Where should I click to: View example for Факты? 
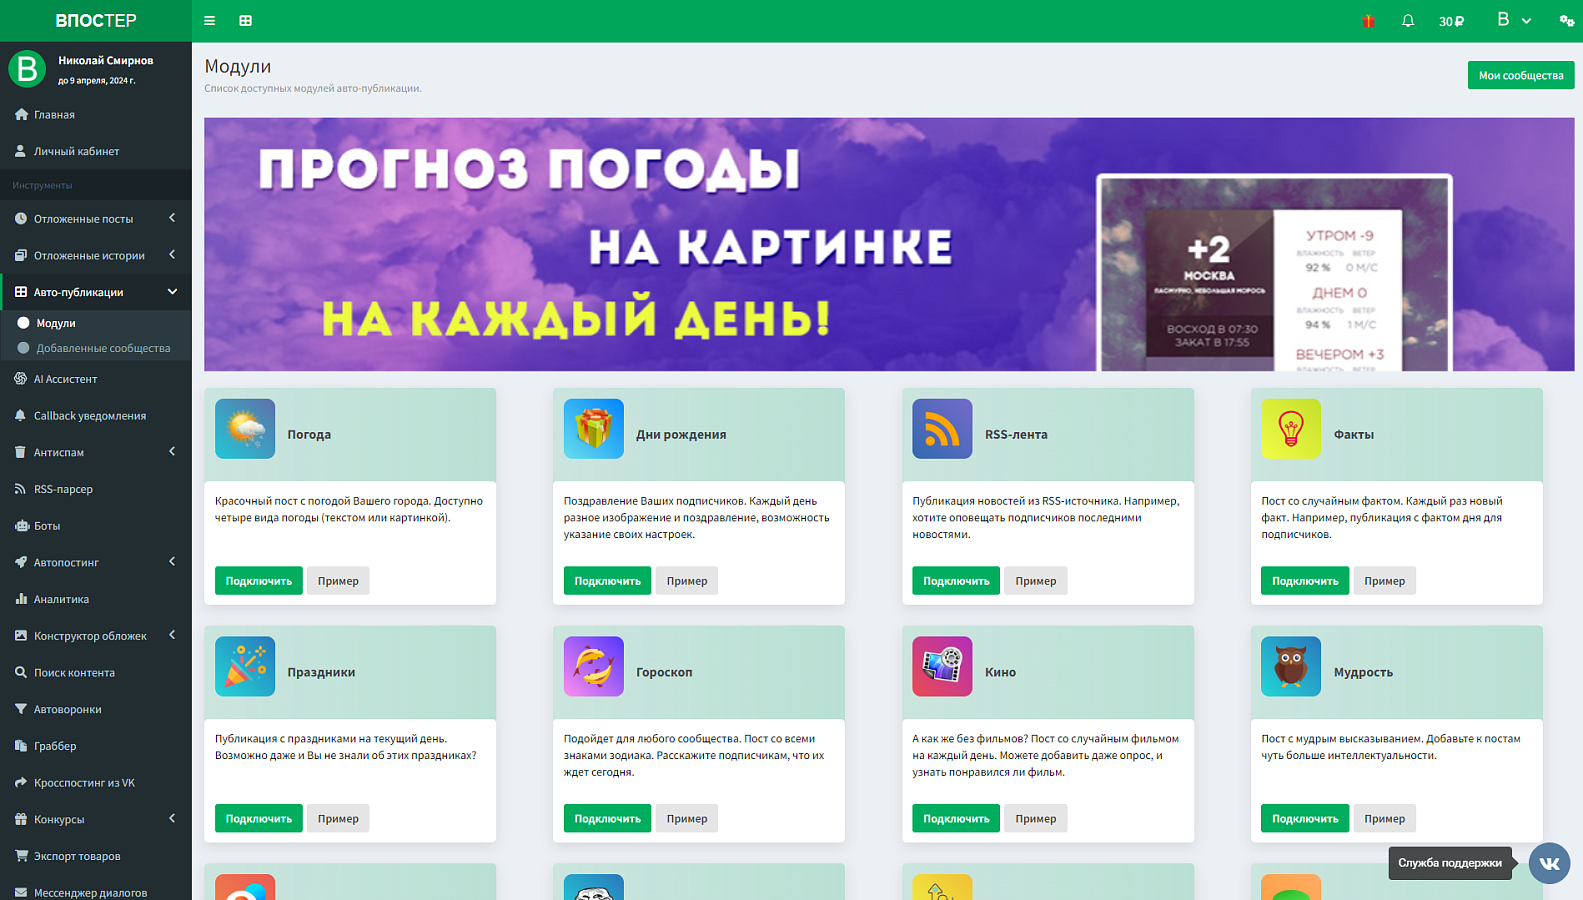pos(1385,581)
